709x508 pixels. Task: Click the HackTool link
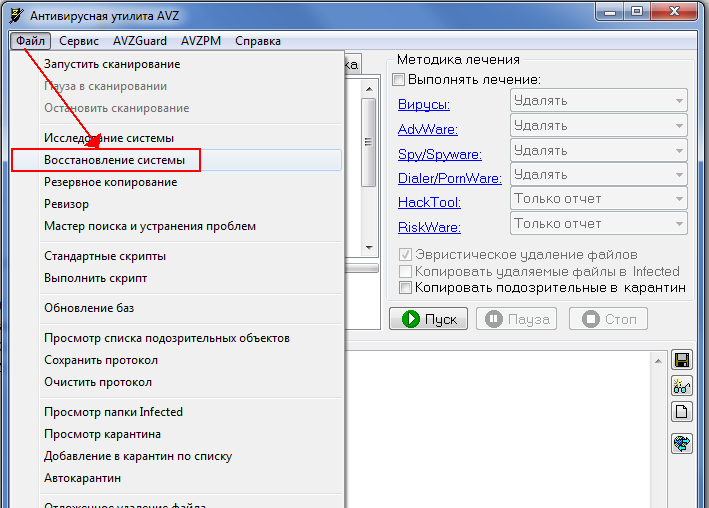click(430, 202)
